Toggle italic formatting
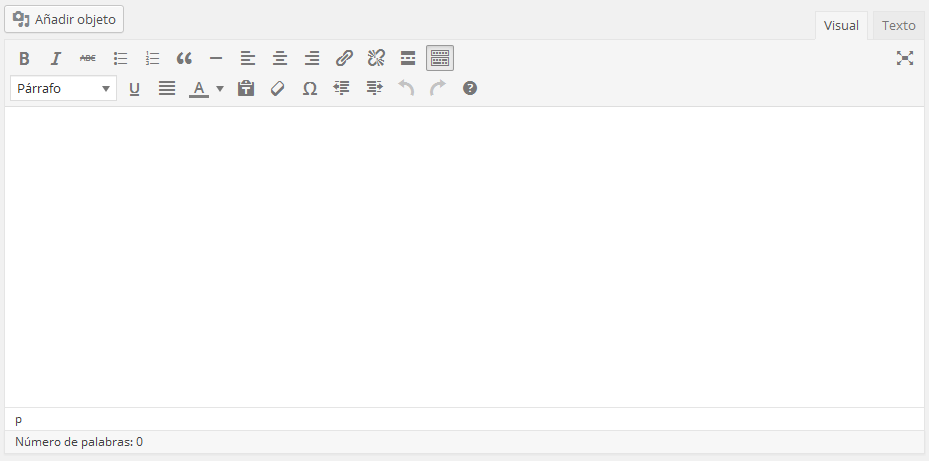 56,58
